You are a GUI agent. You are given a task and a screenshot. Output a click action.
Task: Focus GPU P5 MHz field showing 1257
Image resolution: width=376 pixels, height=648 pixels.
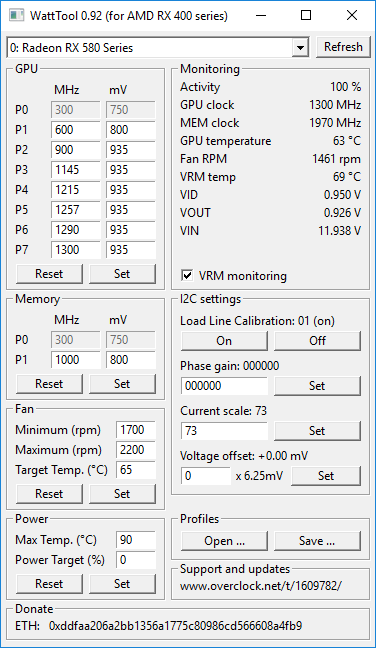tap(76, 210)
